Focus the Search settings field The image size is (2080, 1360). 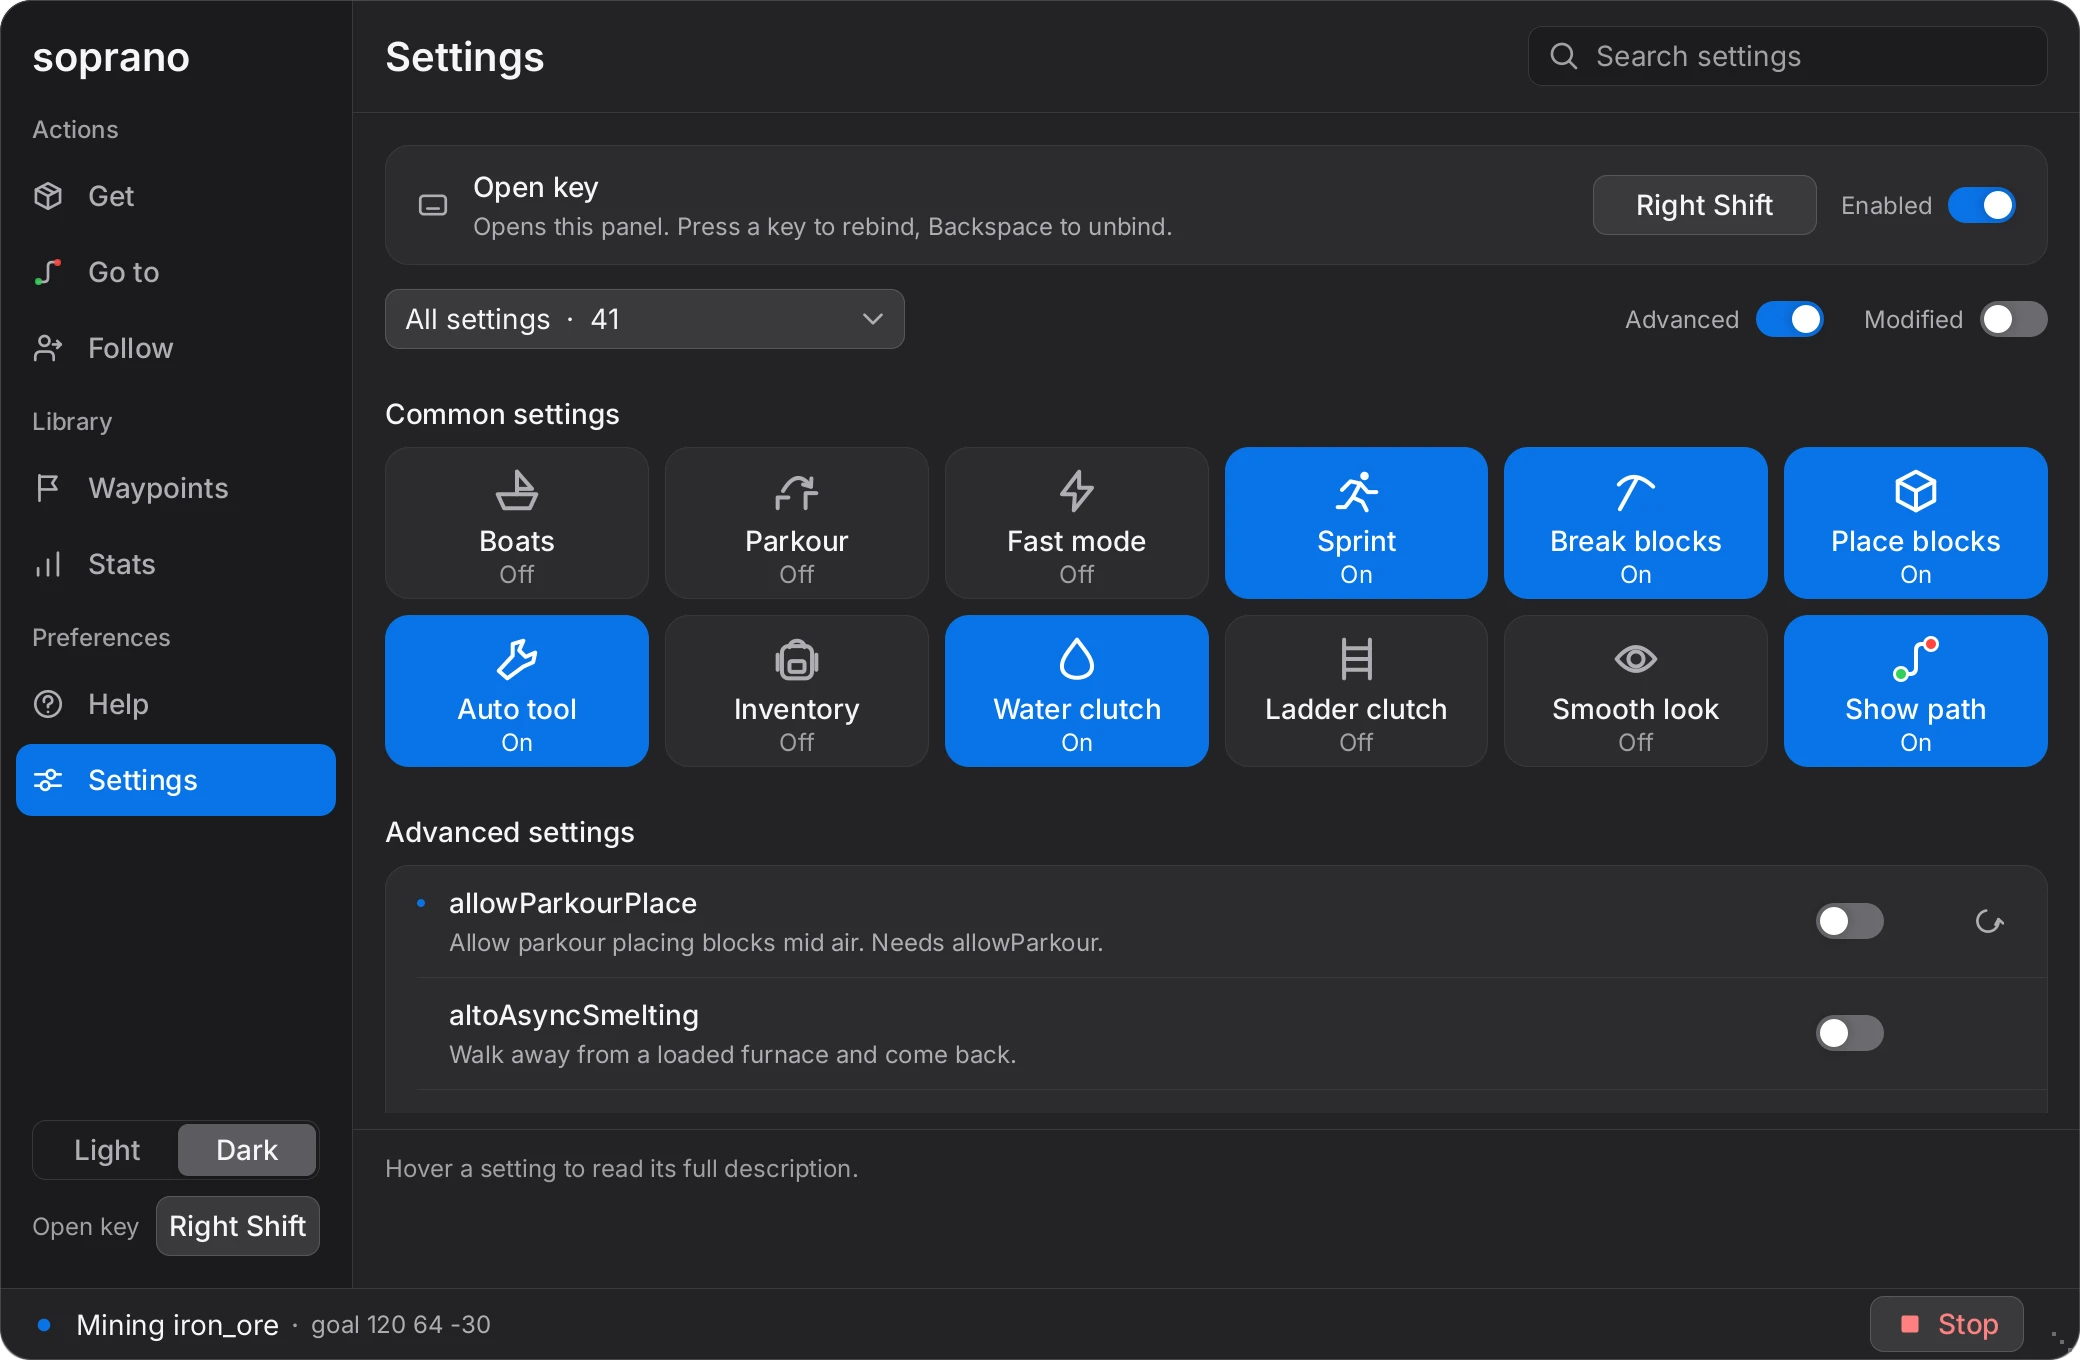pos(1787,56)
